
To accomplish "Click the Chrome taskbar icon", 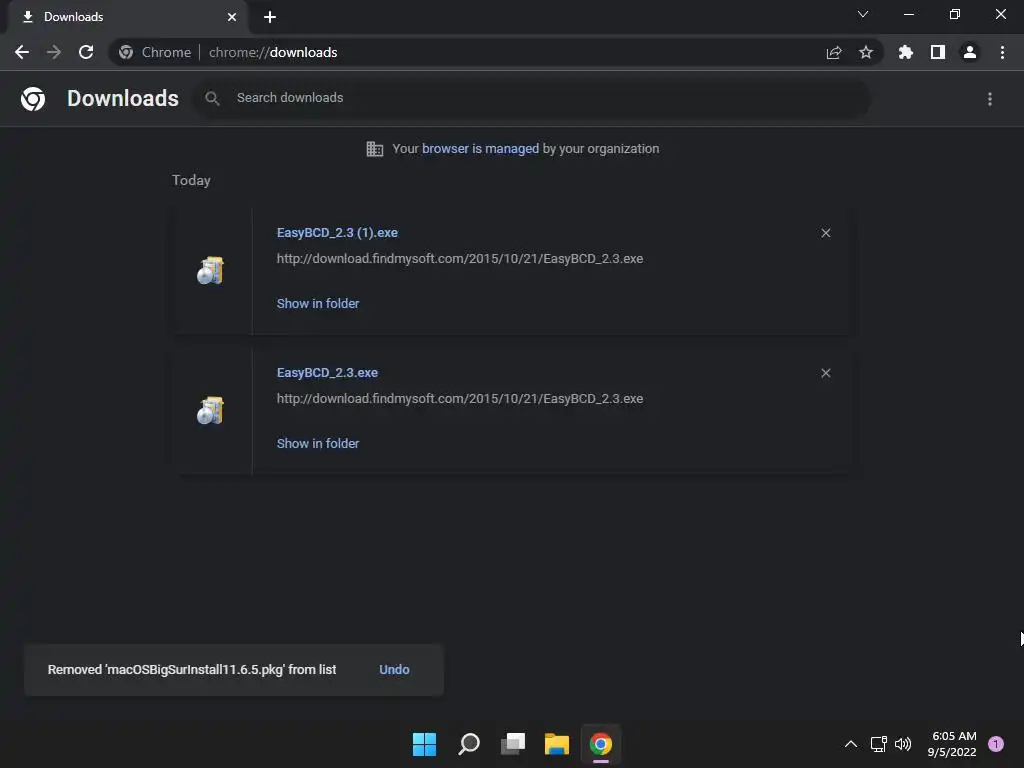I will pos(601,744).
